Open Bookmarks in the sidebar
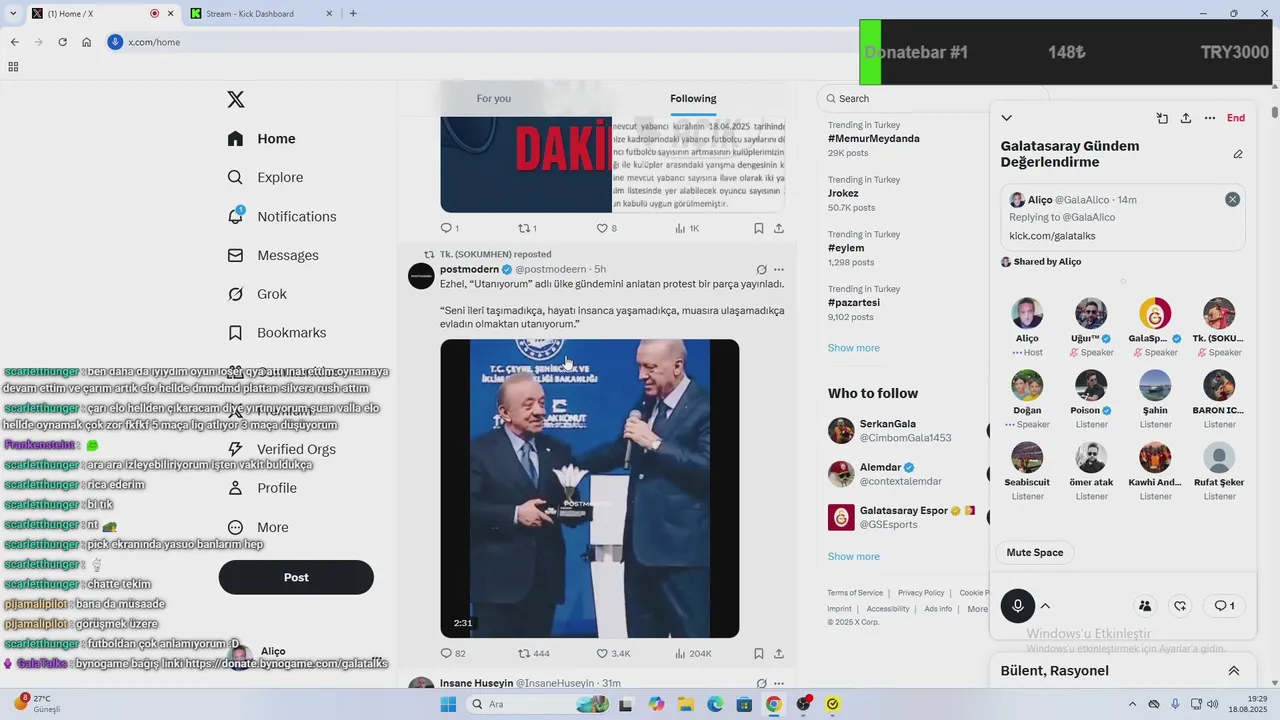1280x720 pixels. (277, 332)
